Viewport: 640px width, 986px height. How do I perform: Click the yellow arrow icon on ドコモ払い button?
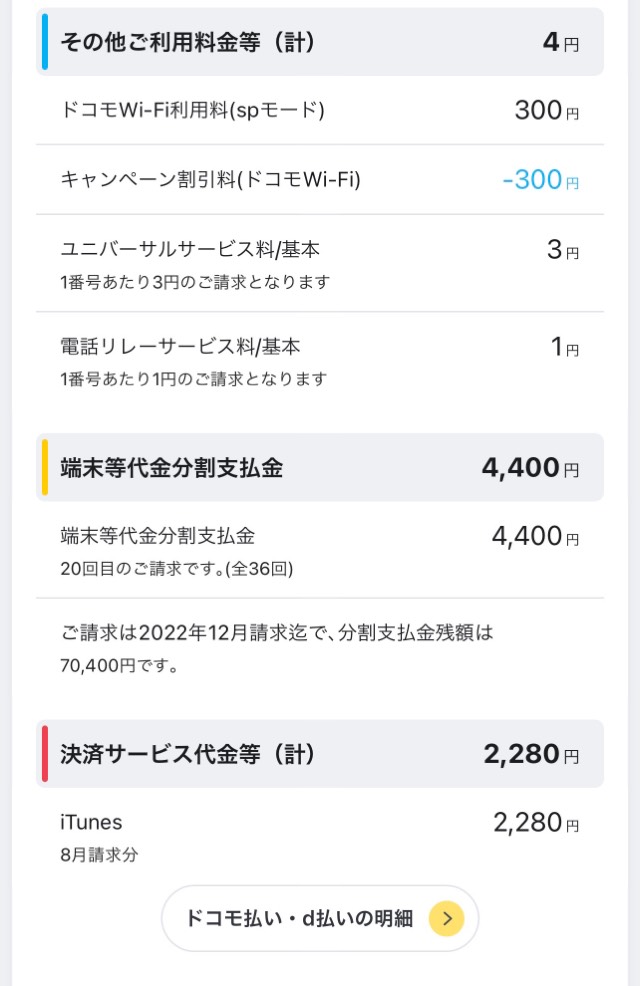[x=446, y=918]
